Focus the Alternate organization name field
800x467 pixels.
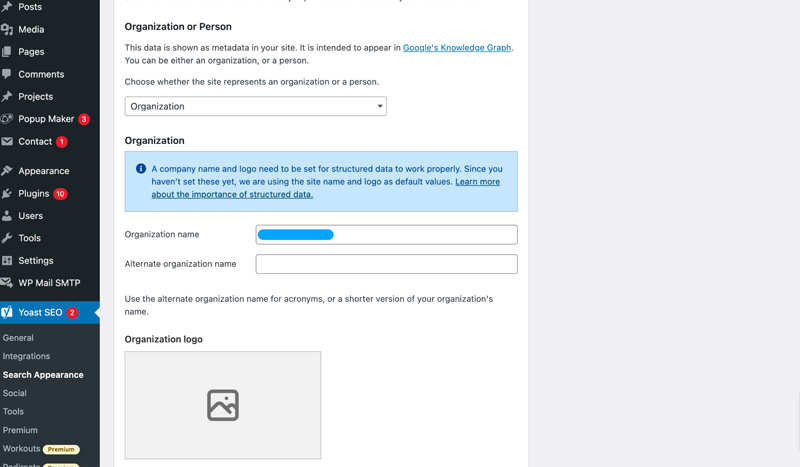pos(386,264)
